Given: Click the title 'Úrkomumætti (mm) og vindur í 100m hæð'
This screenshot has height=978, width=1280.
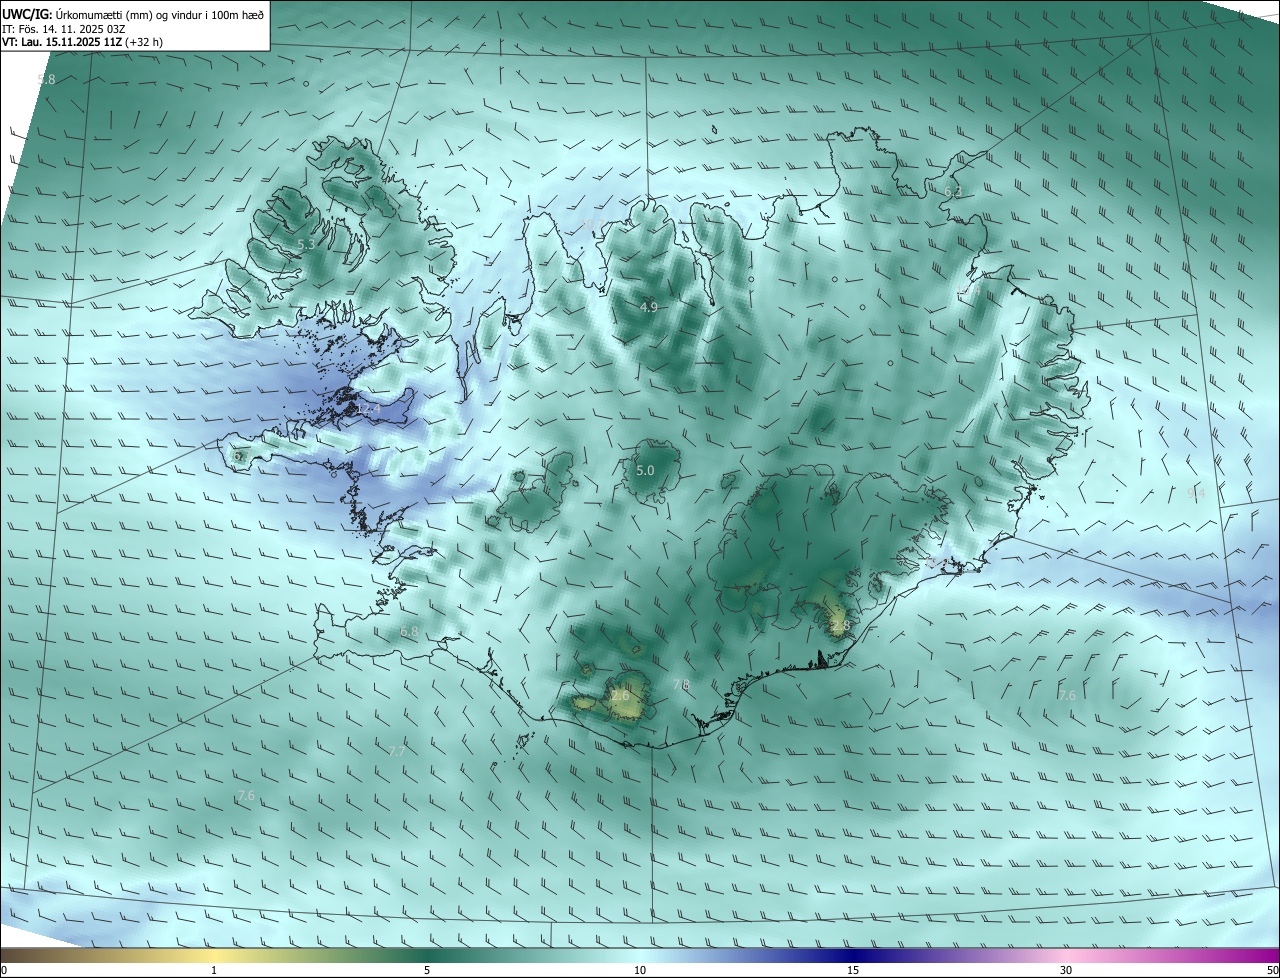Looking at the screenshot, I should (159, 14).
